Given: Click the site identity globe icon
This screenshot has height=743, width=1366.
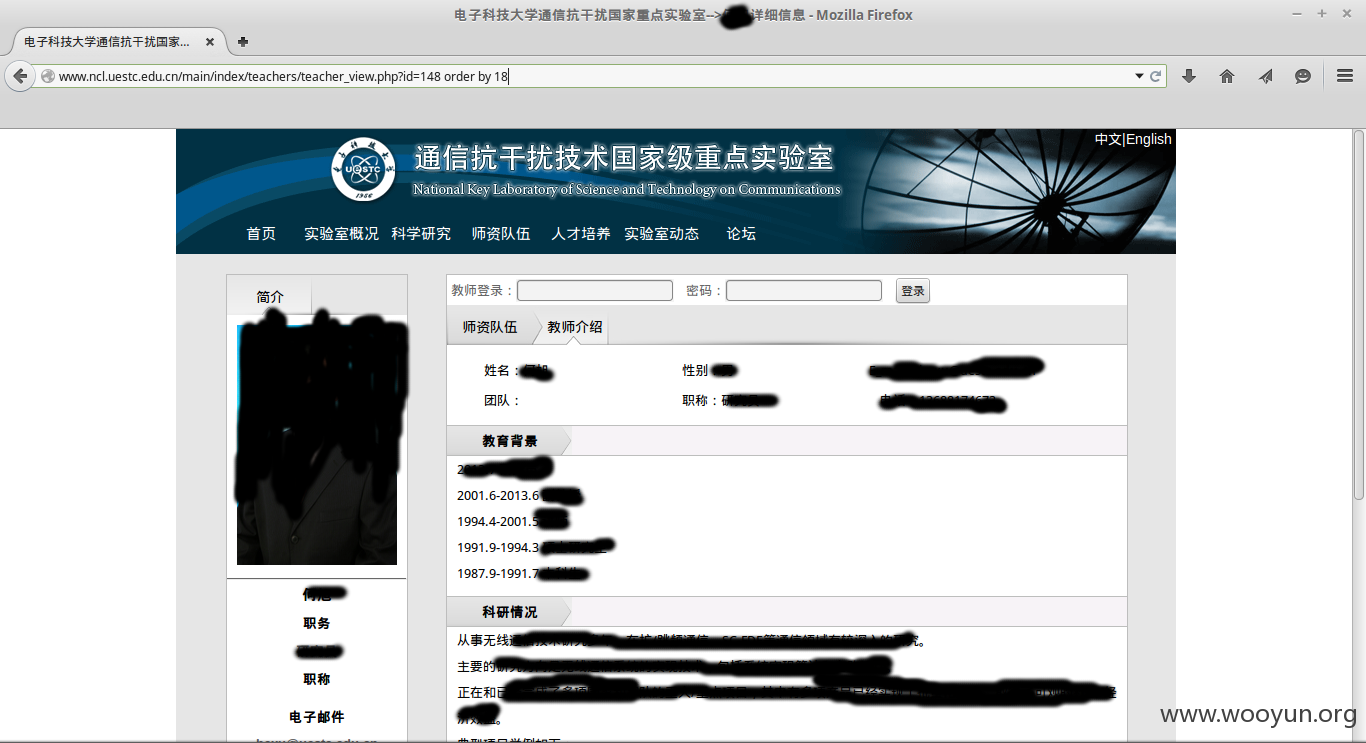Looking at the screenshot, I should (x=47, y=76).
